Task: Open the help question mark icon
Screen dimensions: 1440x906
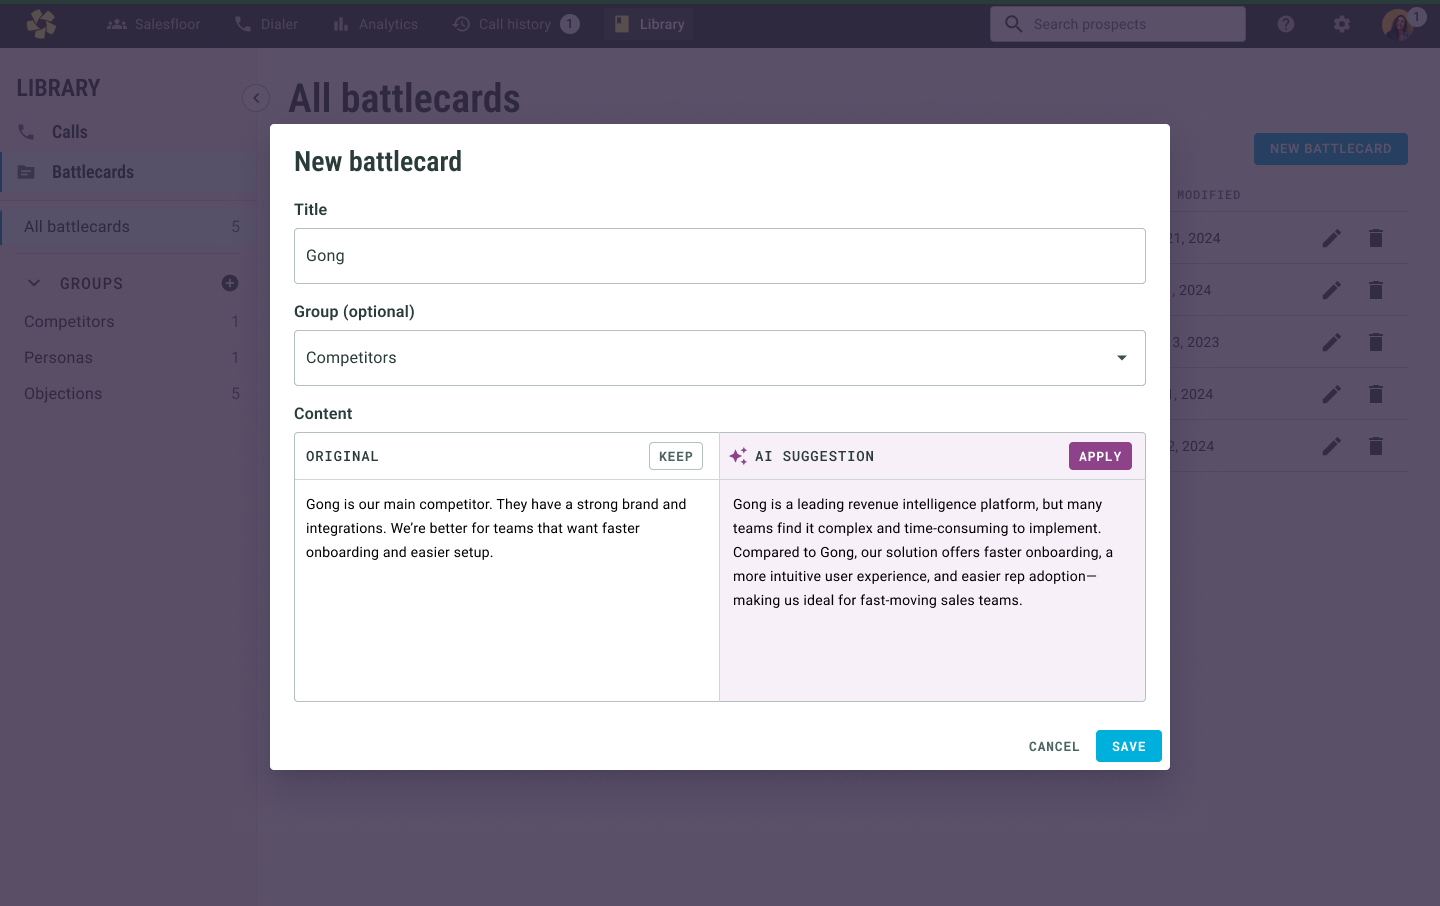Action: point(1286,24)
